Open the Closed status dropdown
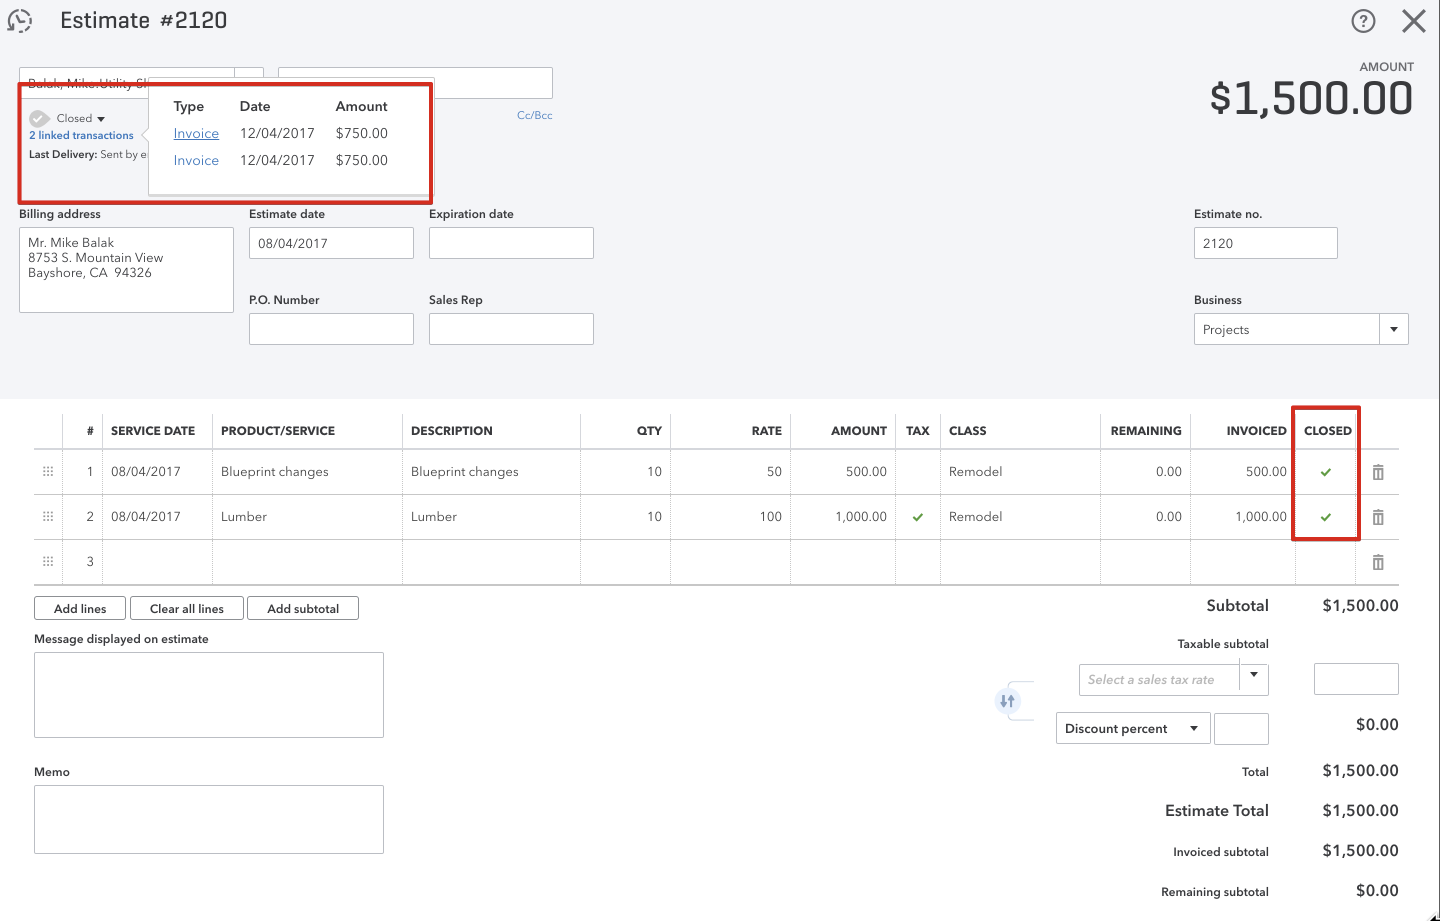1440x921 pixels. coord(81,118)
